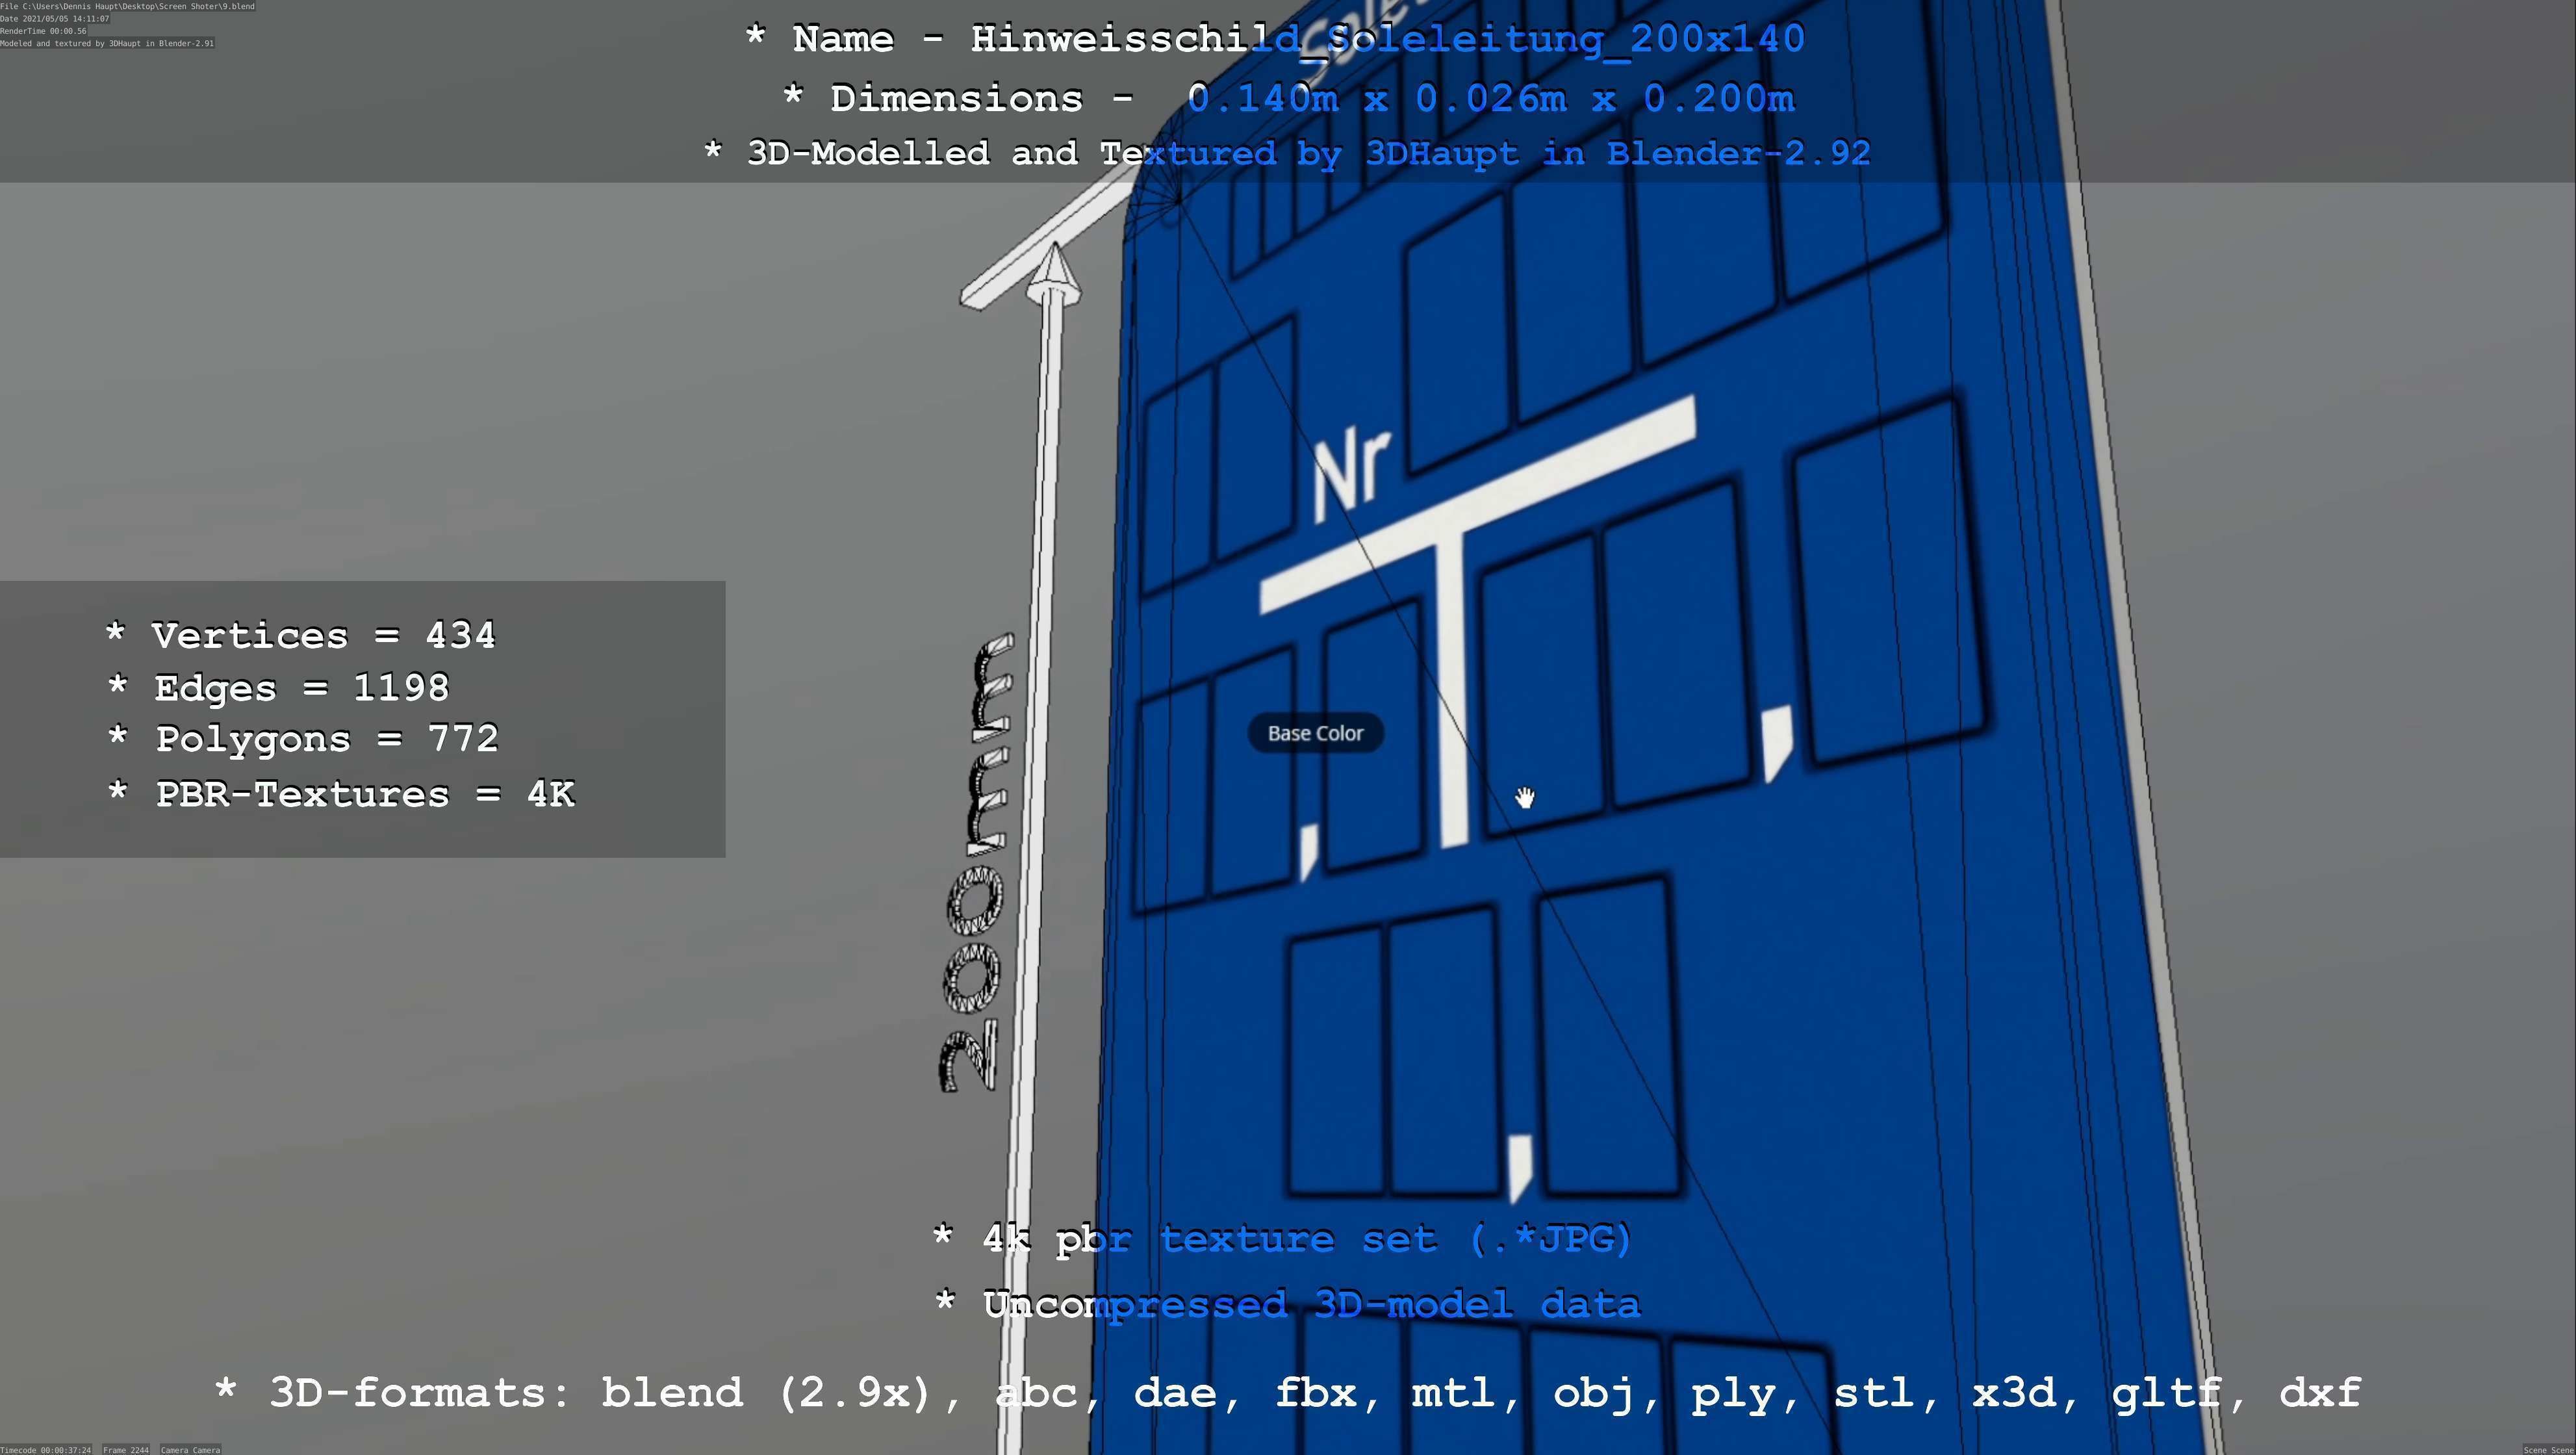Click the 3D-formats list at bottom

pyautogui.click(x=1287, y=1393)
